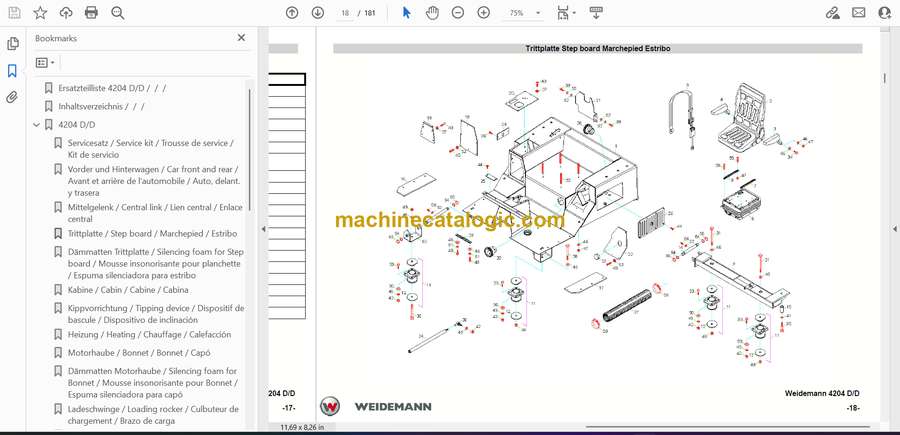This screenshot has width=900, height=435.
Task: Open bookmarks options menu dropdown
Action: point(45,62)
